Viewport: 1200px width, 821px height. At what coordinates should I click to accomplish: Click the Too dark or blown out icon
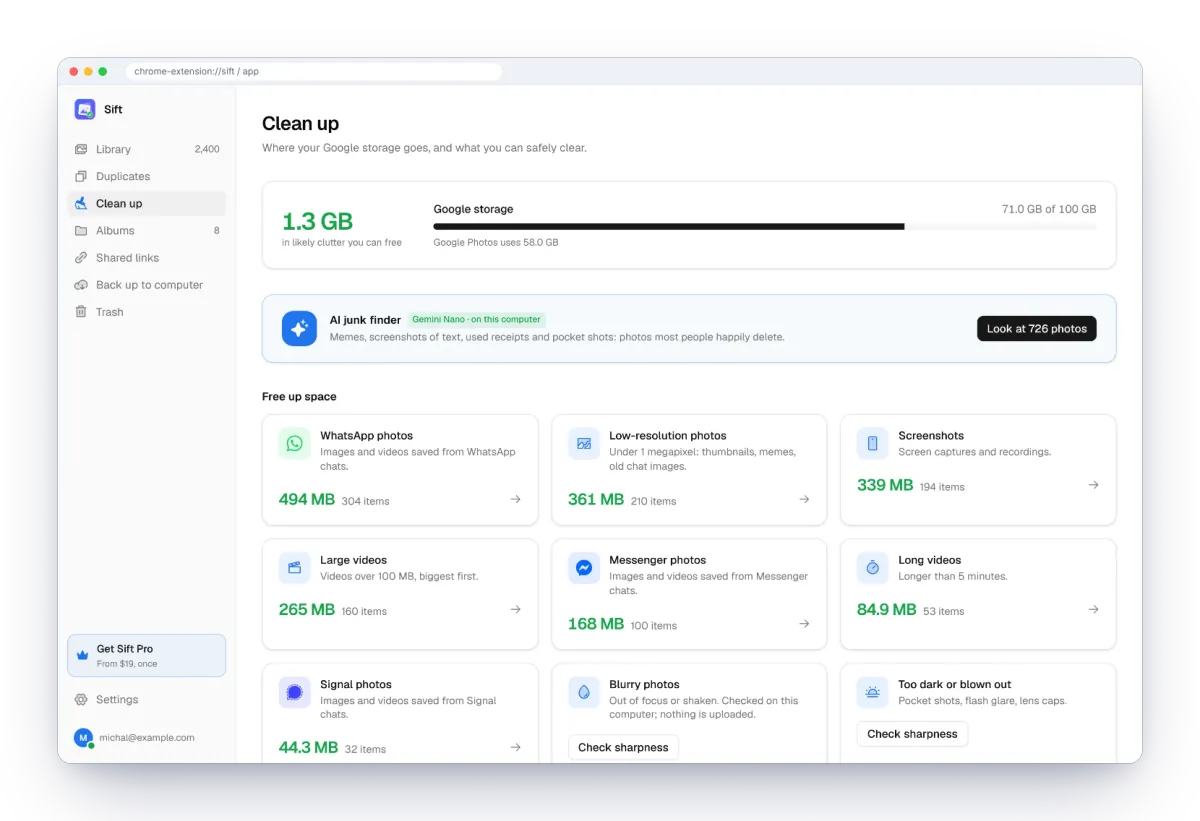coord(873,693)
